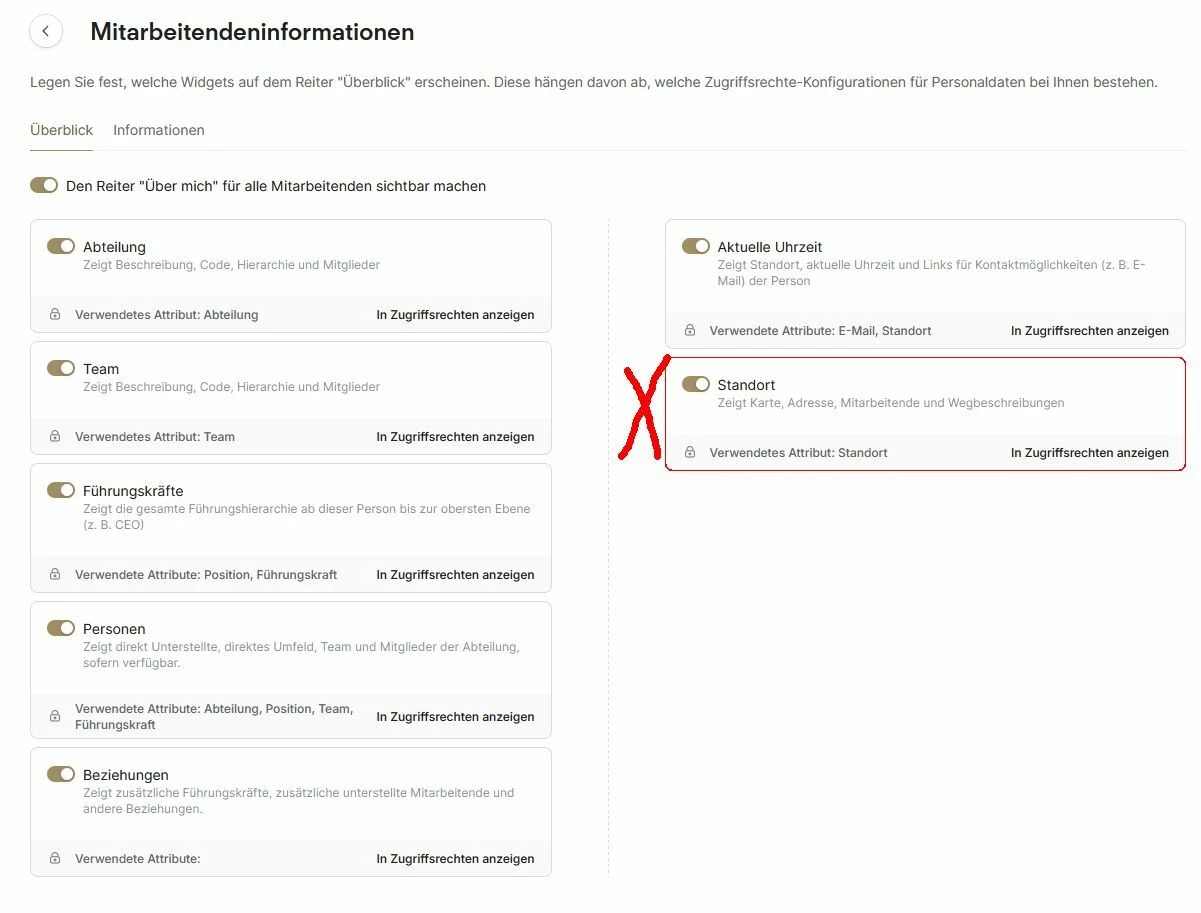This screenshot has height=913, width=1201.
Task: Click lock icon in Personen card
Action: [55, 717]
